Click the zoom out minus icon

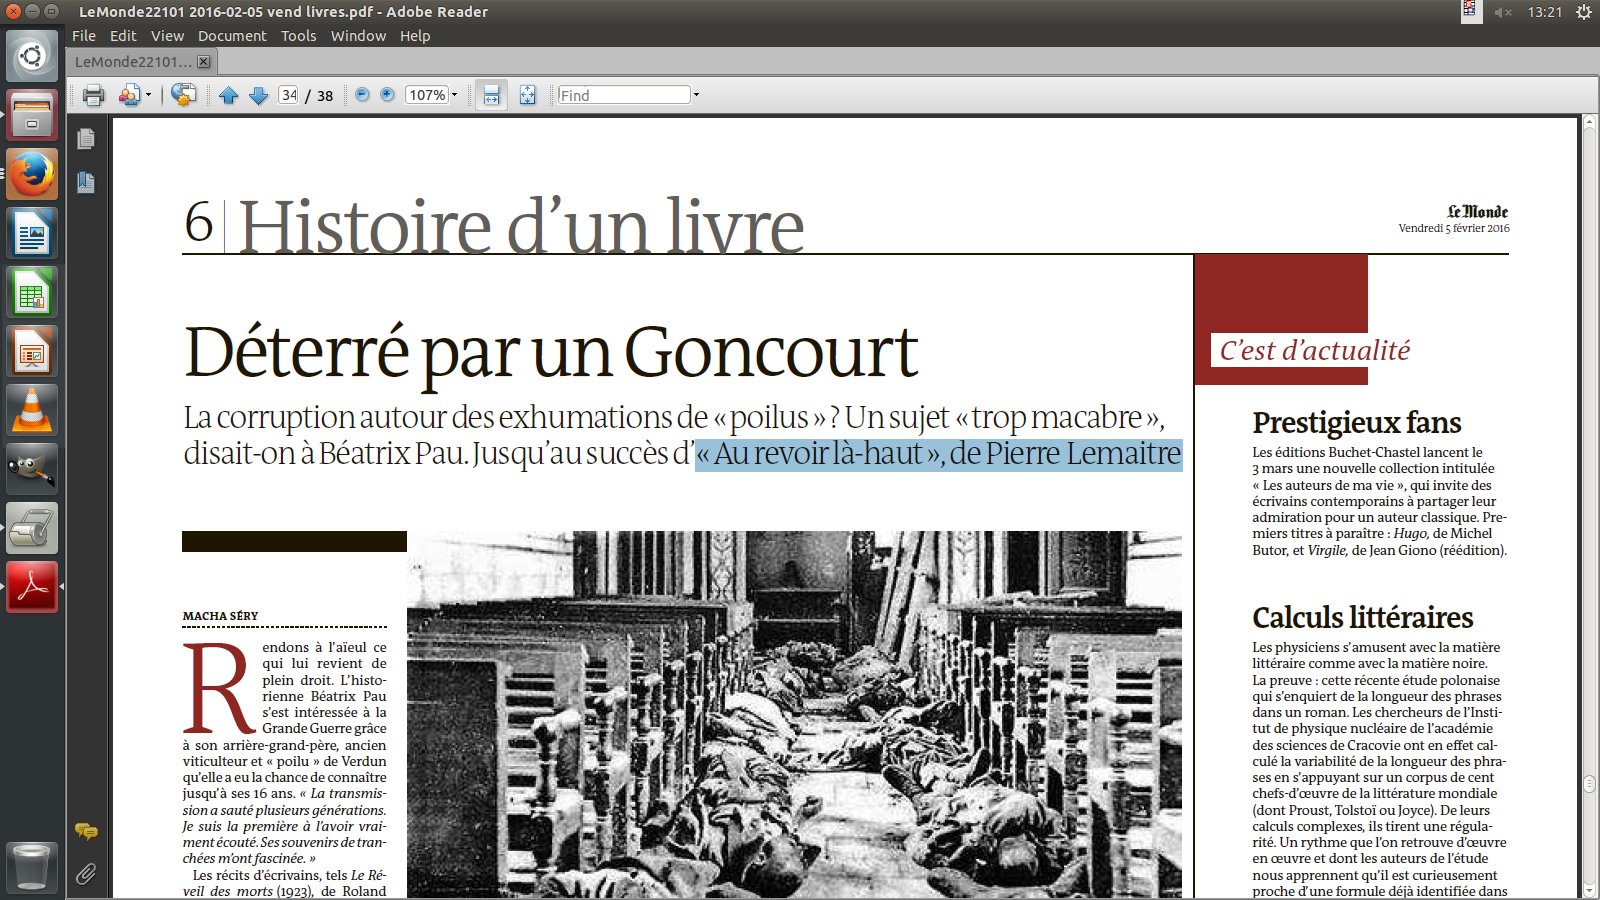(362, 94)
